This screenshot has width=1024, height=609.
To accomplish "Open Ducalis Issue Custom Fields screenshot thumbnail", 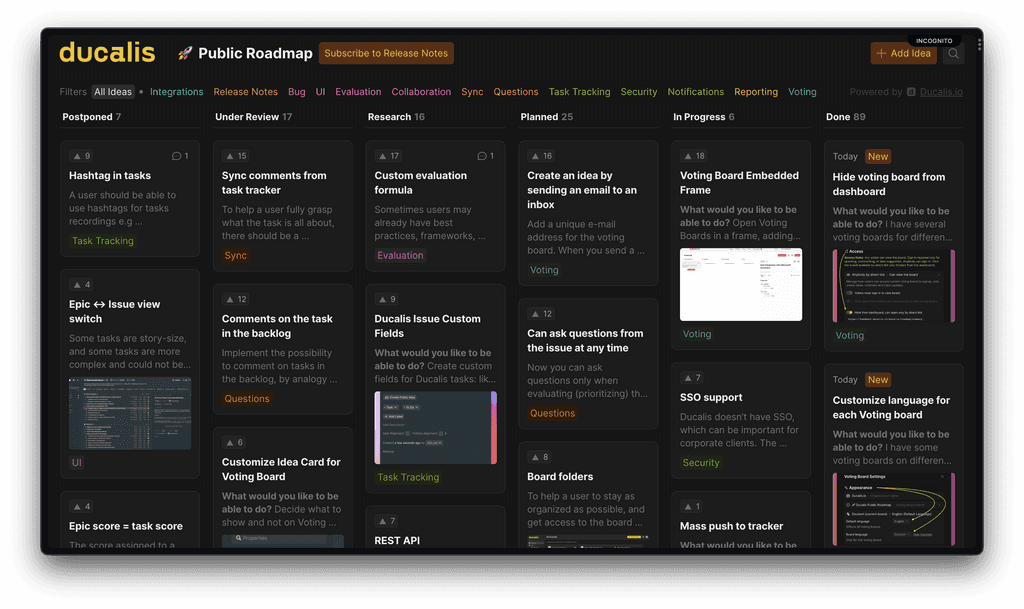I will [x=436, y=428].
